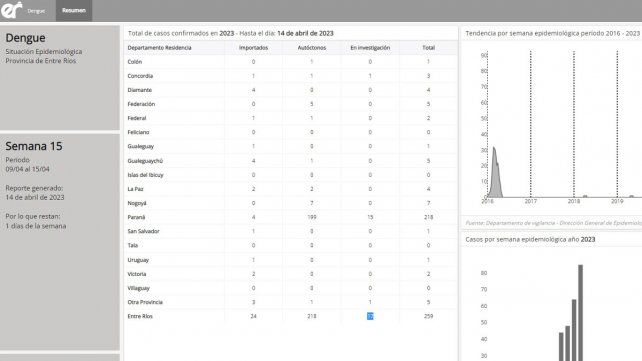Click the Total column header
This screenshot has width=642, height=361.
tap(428, 48)
